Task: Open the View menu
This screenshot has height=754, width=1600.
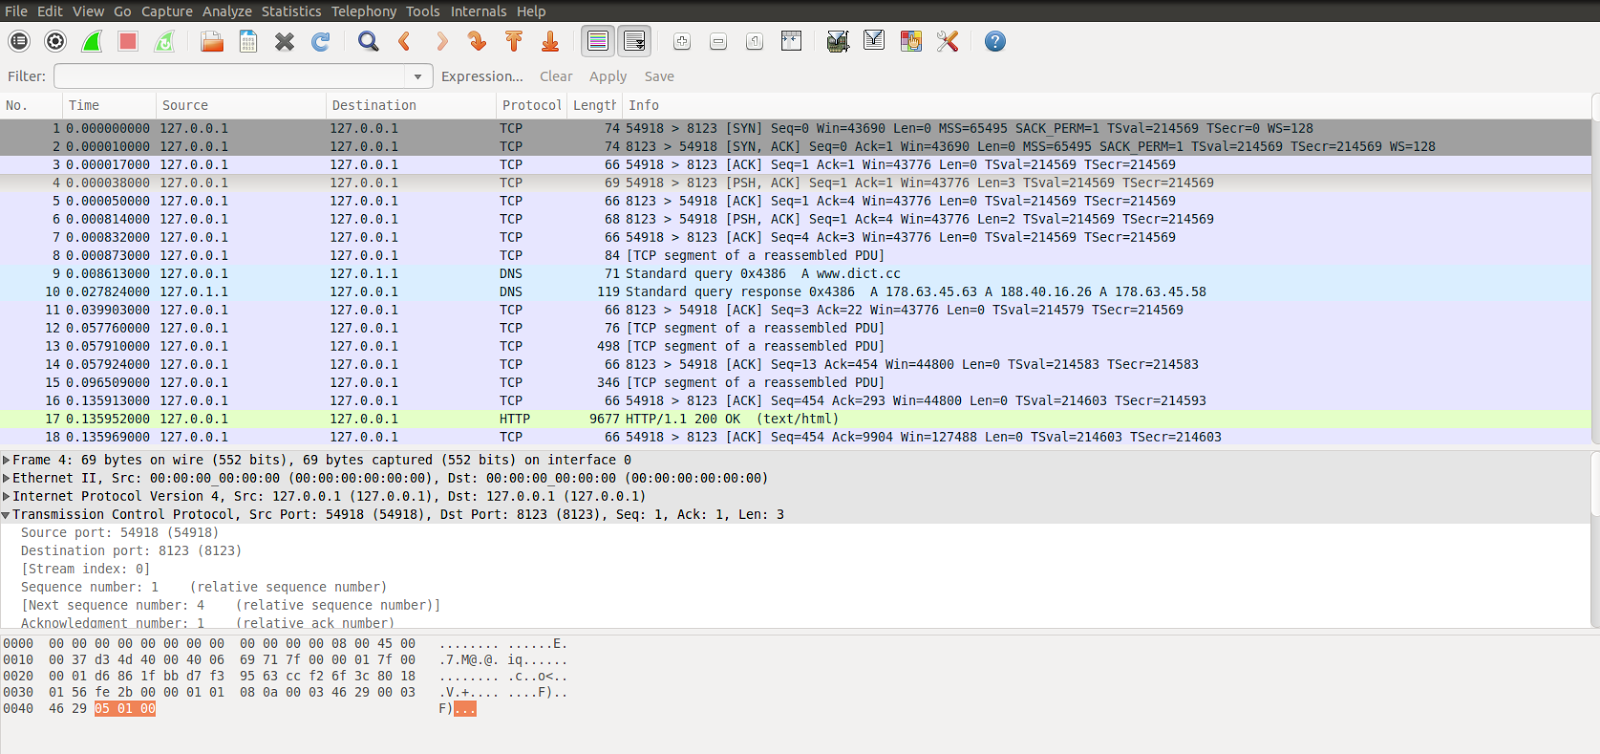Action: coord(88,11)
